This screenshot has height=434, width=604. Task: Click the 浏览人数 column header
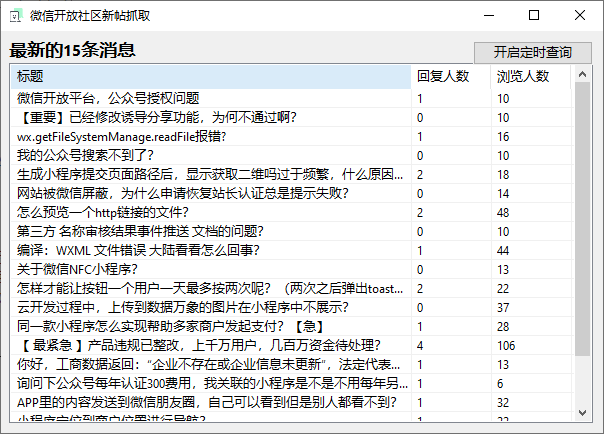(523, 77)
